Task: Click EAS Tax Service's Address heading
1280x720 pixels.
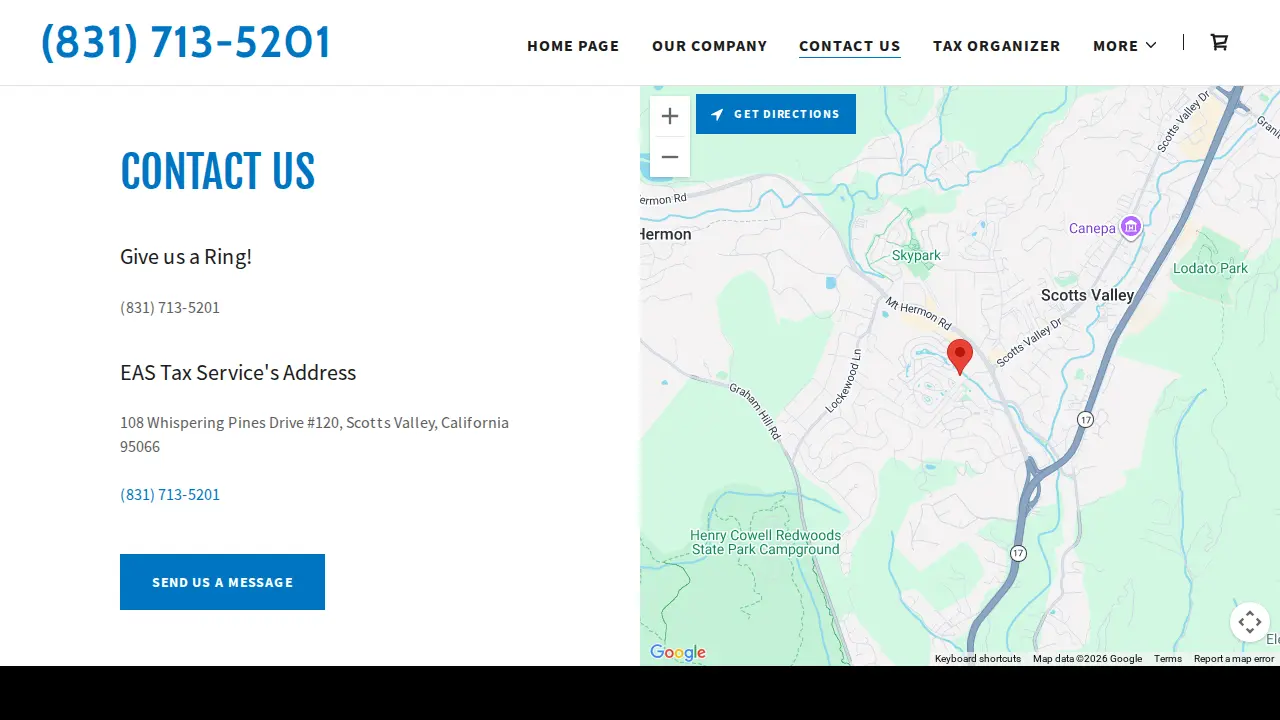Action: pos(238,373)
